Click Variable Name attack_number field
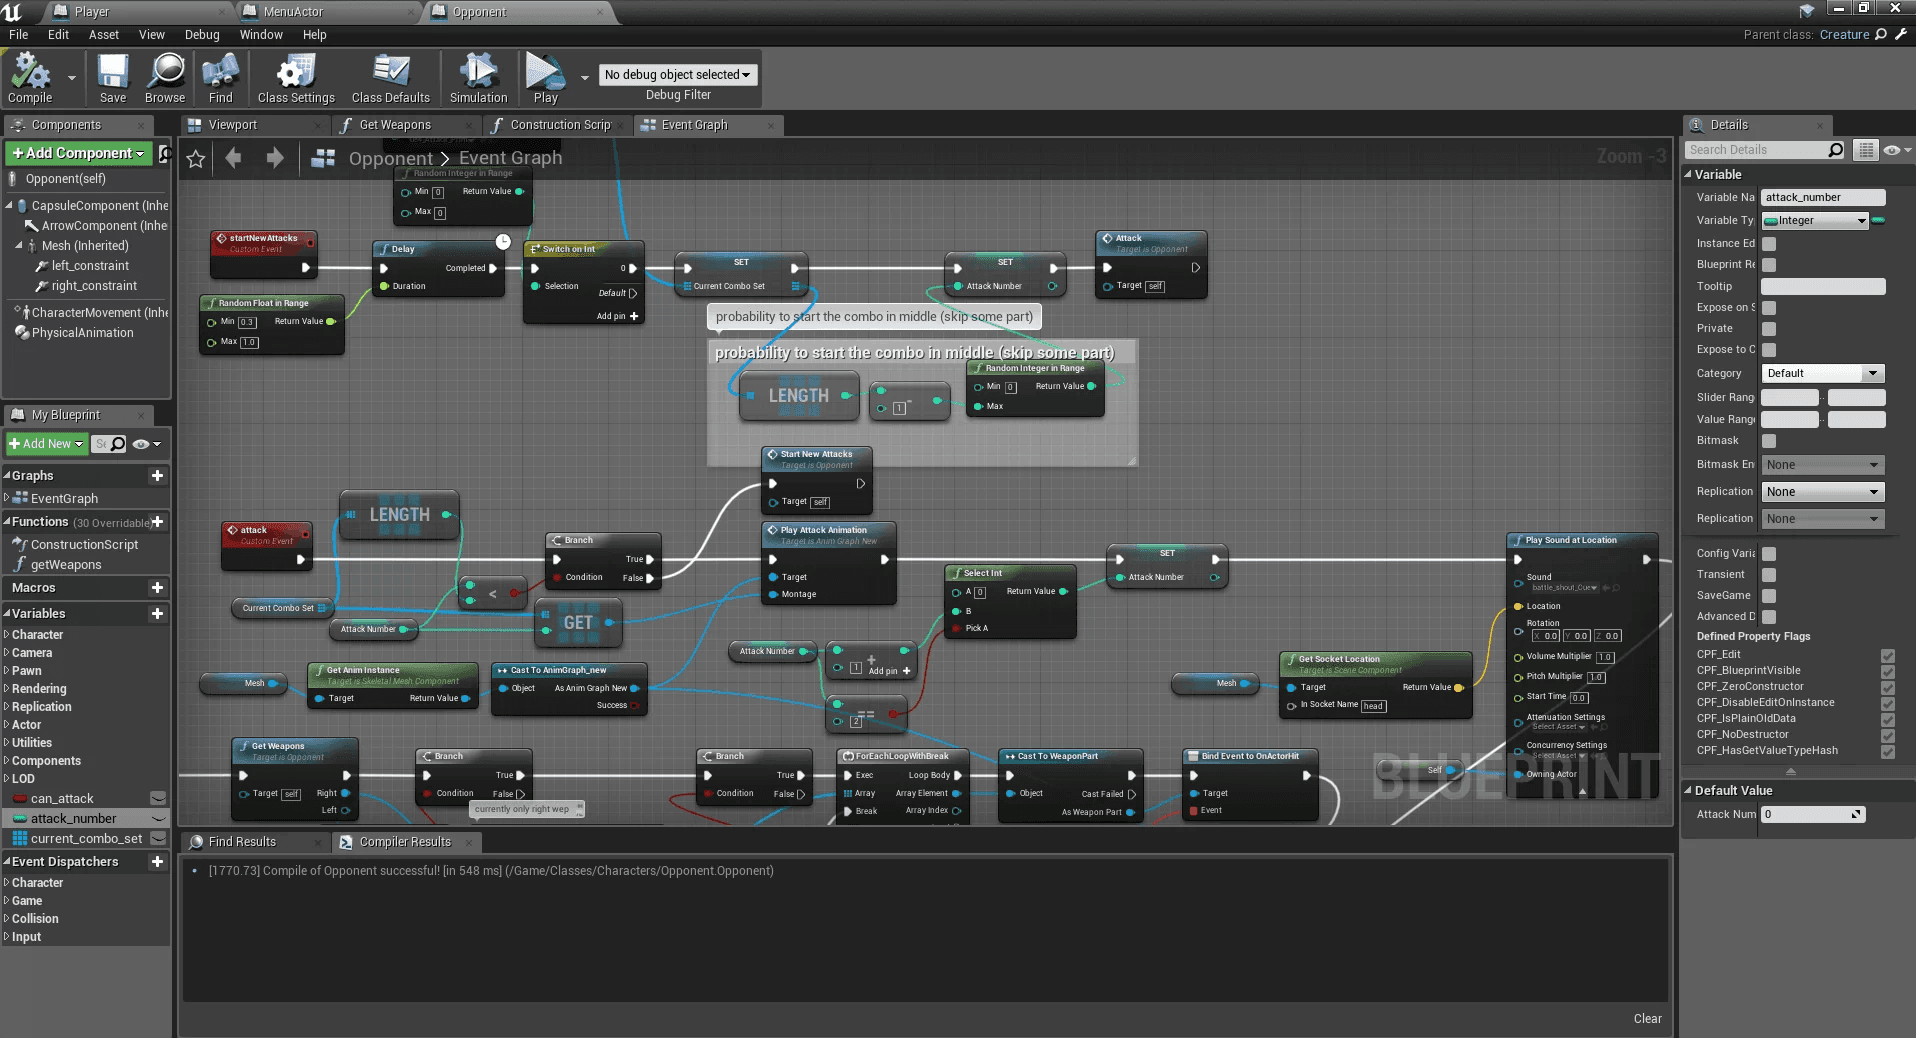This screenshot has width=1916, height=1038. 1822,198
